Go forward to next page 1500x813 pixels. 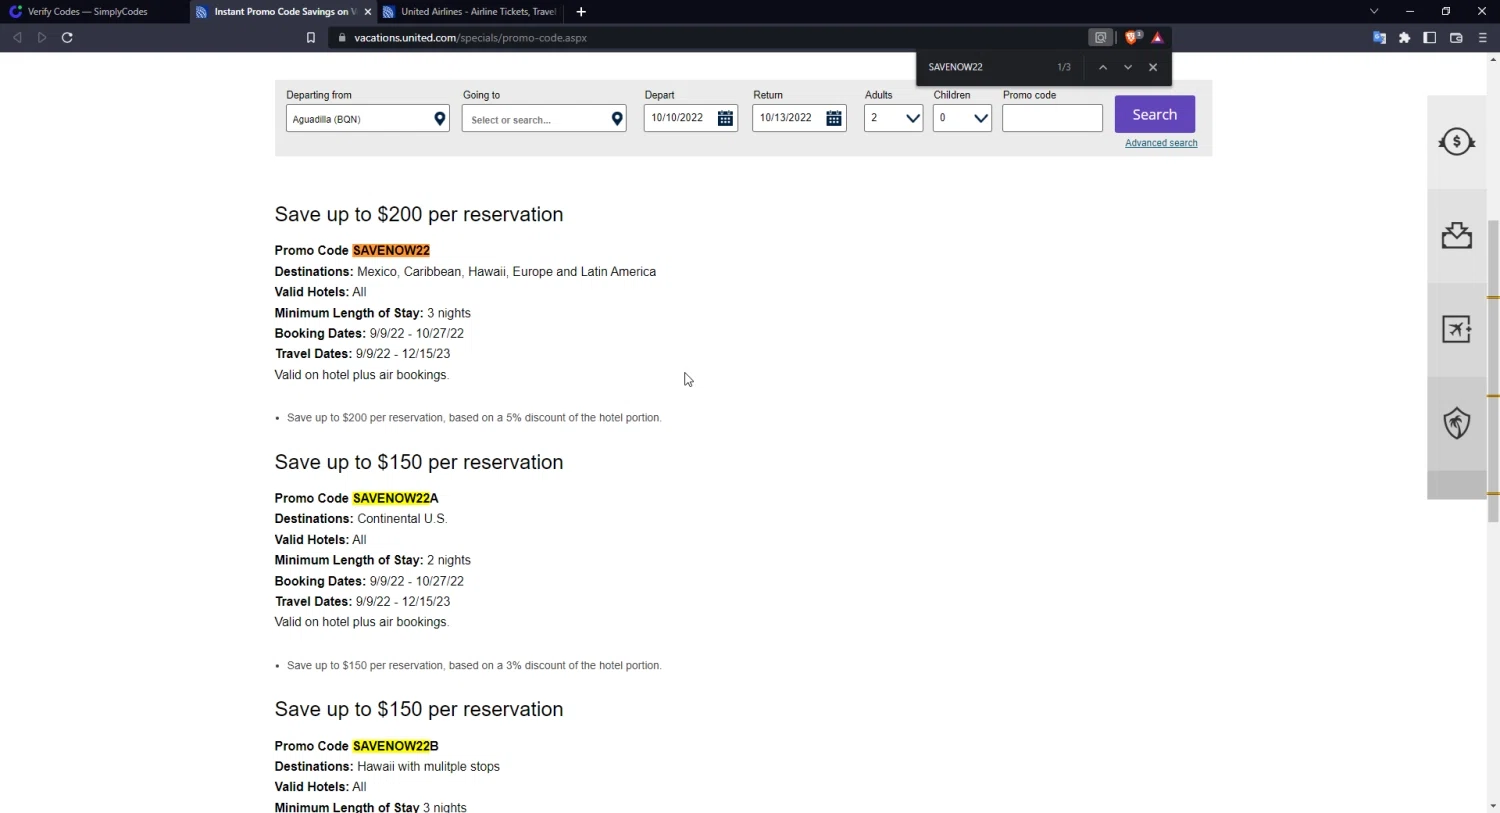(x=42, y=38)
